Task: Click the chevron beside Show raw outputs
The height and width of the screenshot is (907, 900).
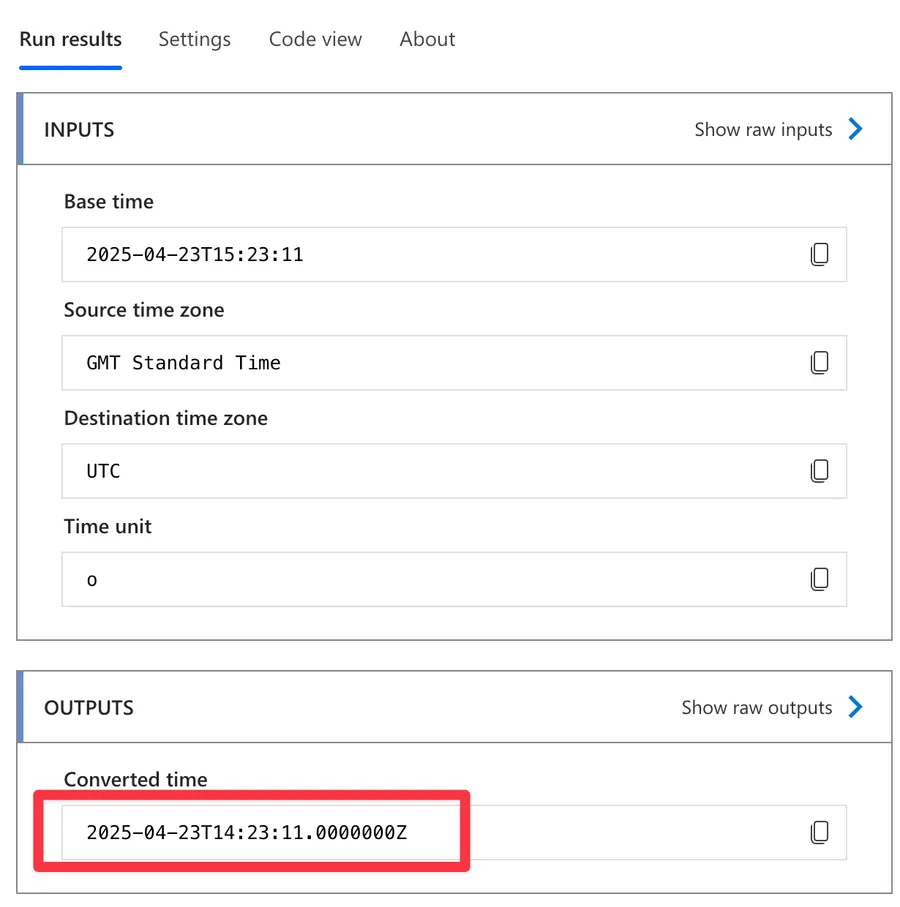Action: pos(855,707)
